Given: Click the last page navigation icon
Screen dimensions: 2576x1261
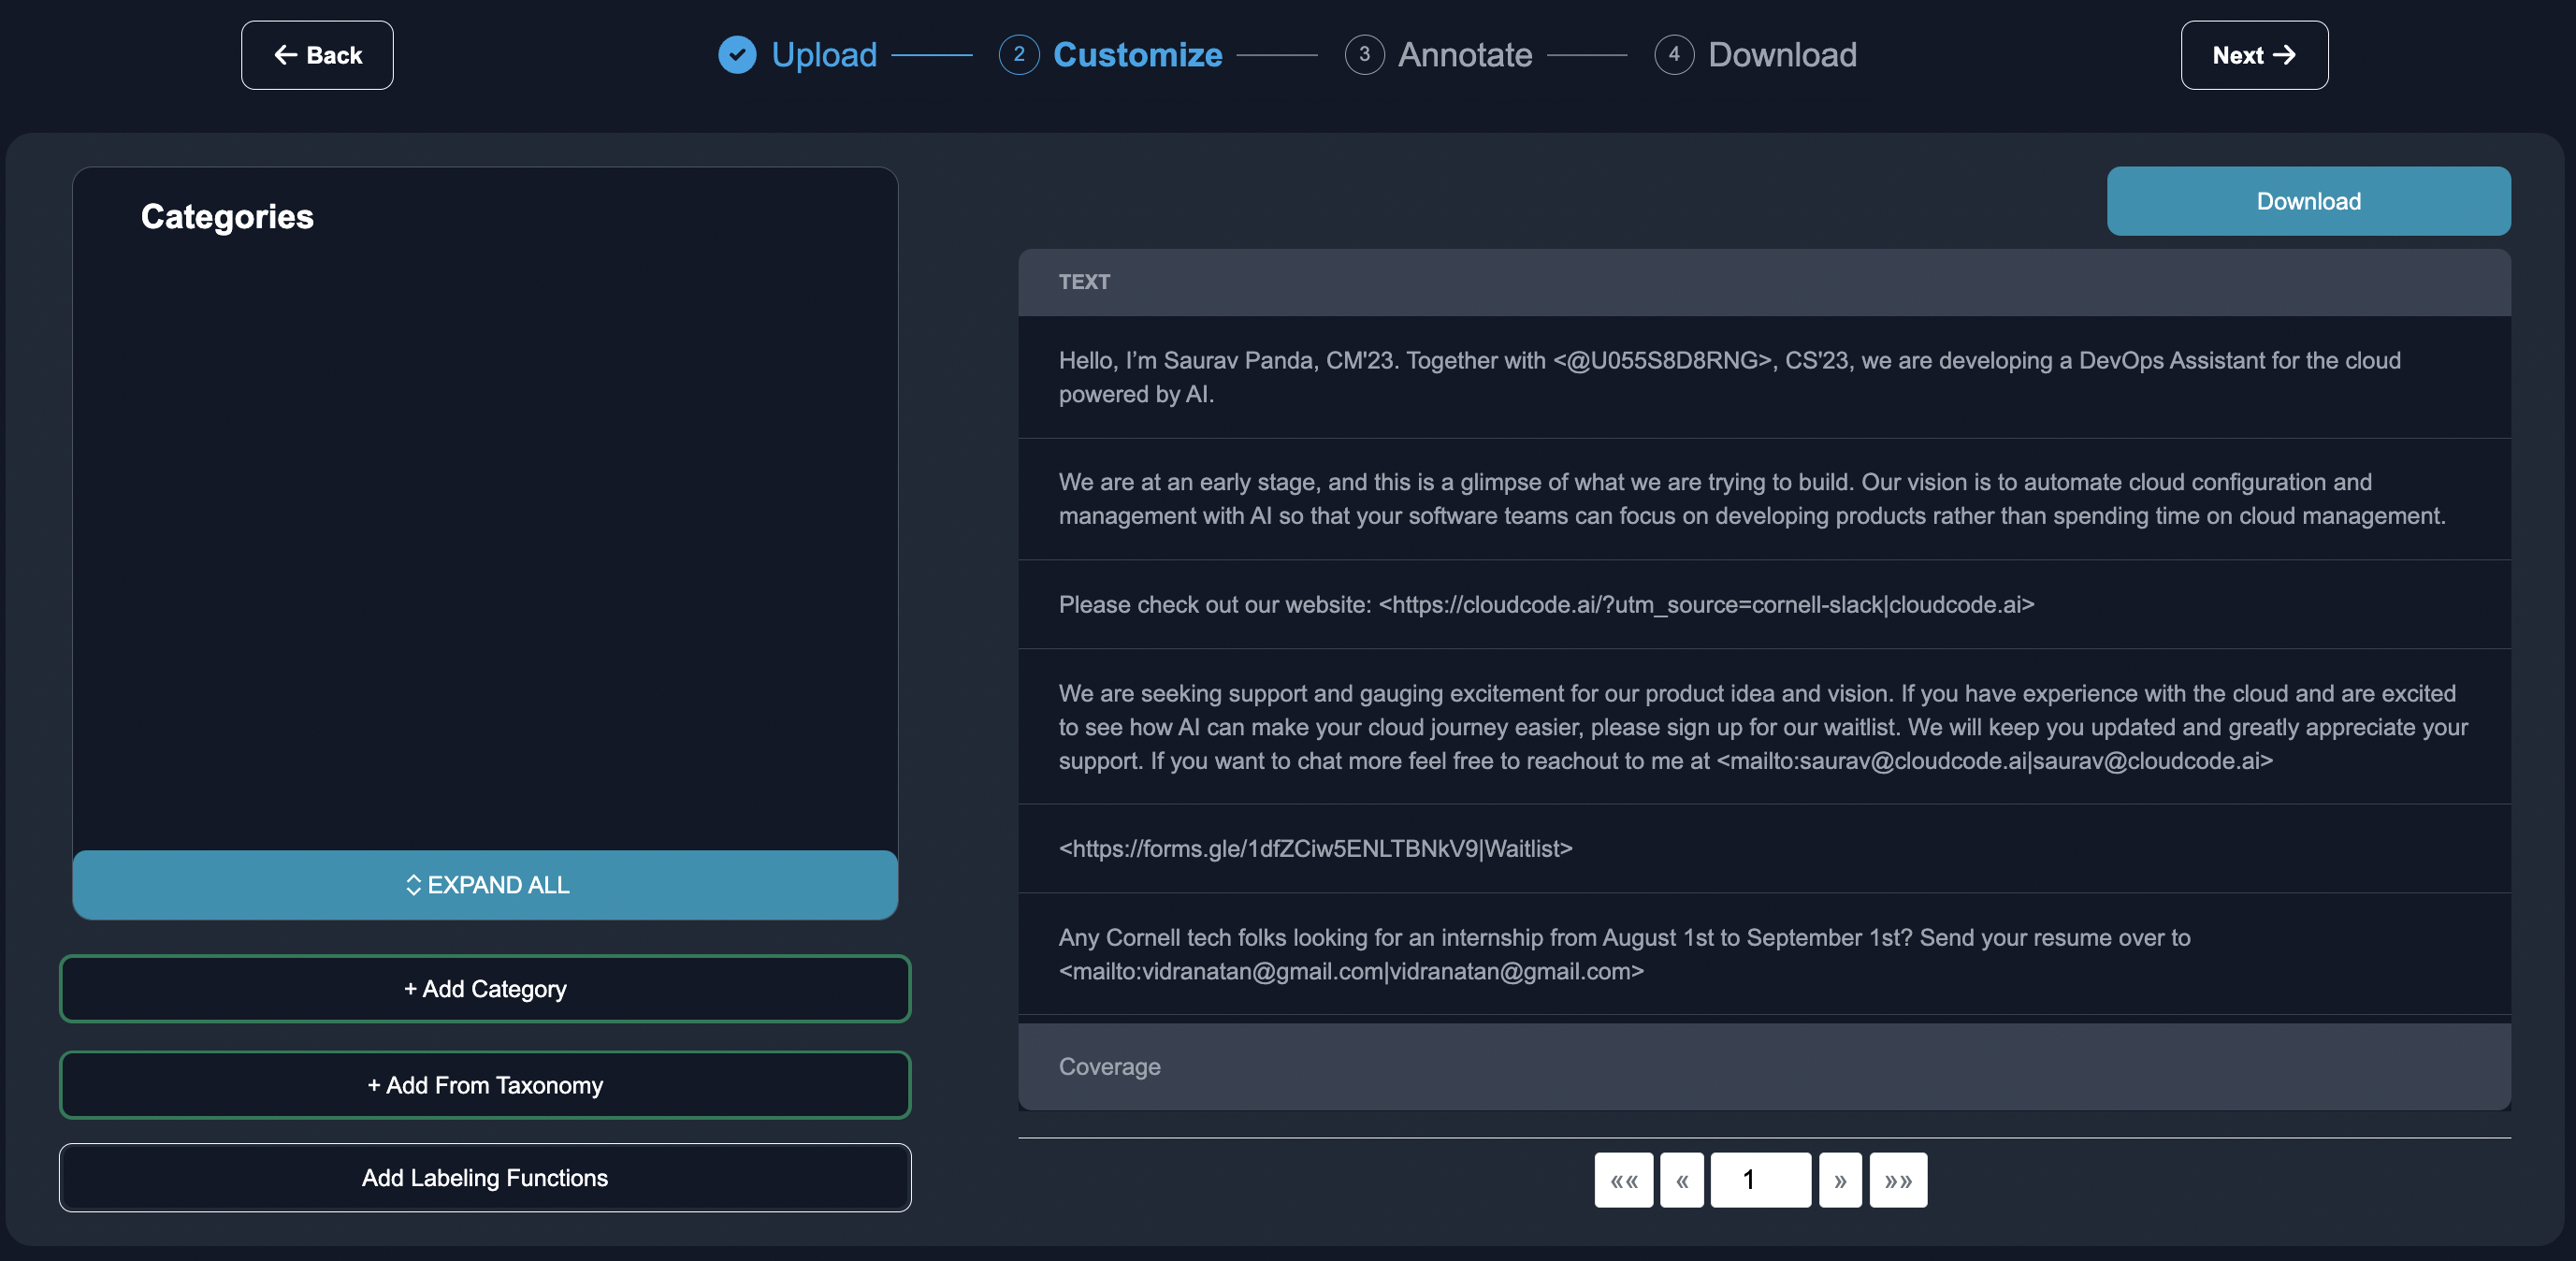Looking at the screenshot, I should click(x=1898, y=1179).
